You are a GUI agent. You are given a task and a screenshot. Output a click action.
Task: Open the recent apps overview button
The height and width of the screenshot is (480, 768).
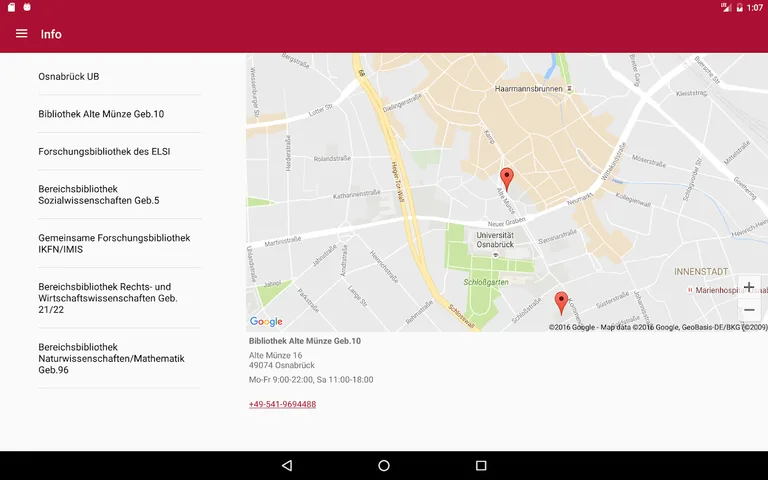tap(481, 465)
